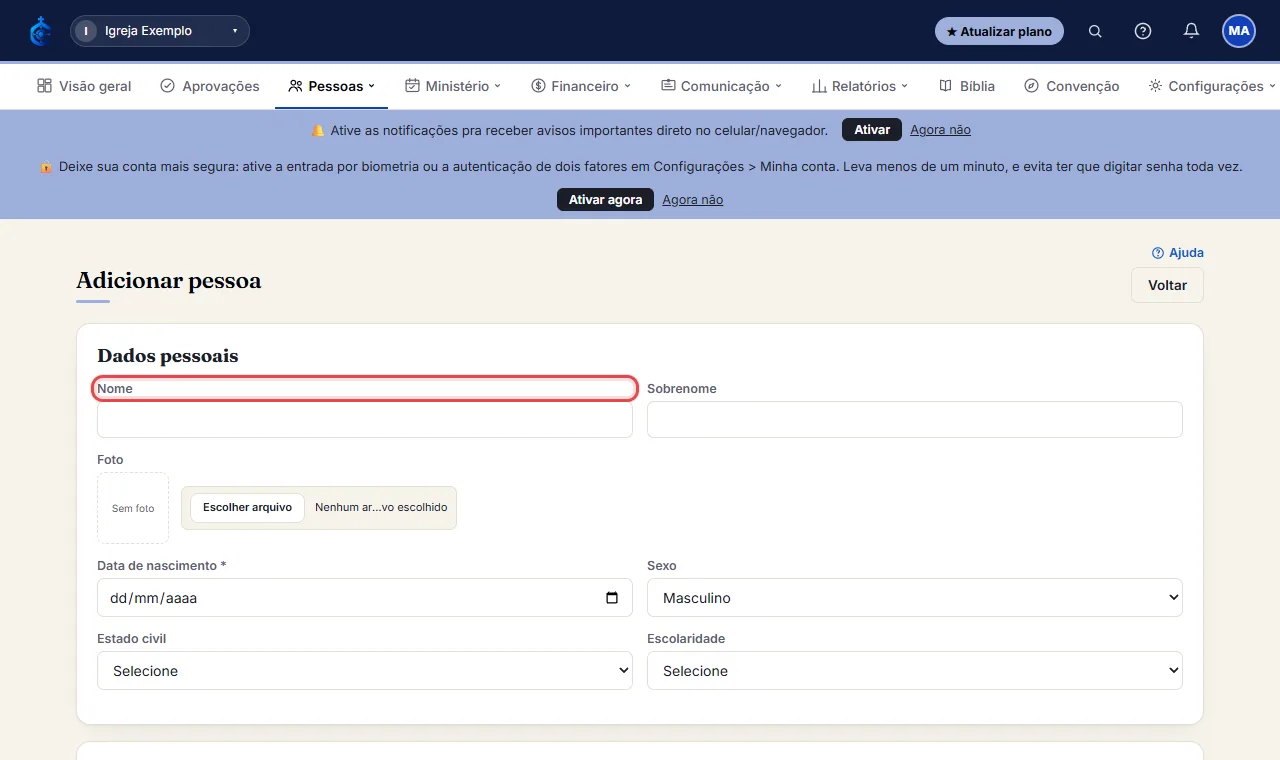Expand the Financeiro menu

click(581, 86)
